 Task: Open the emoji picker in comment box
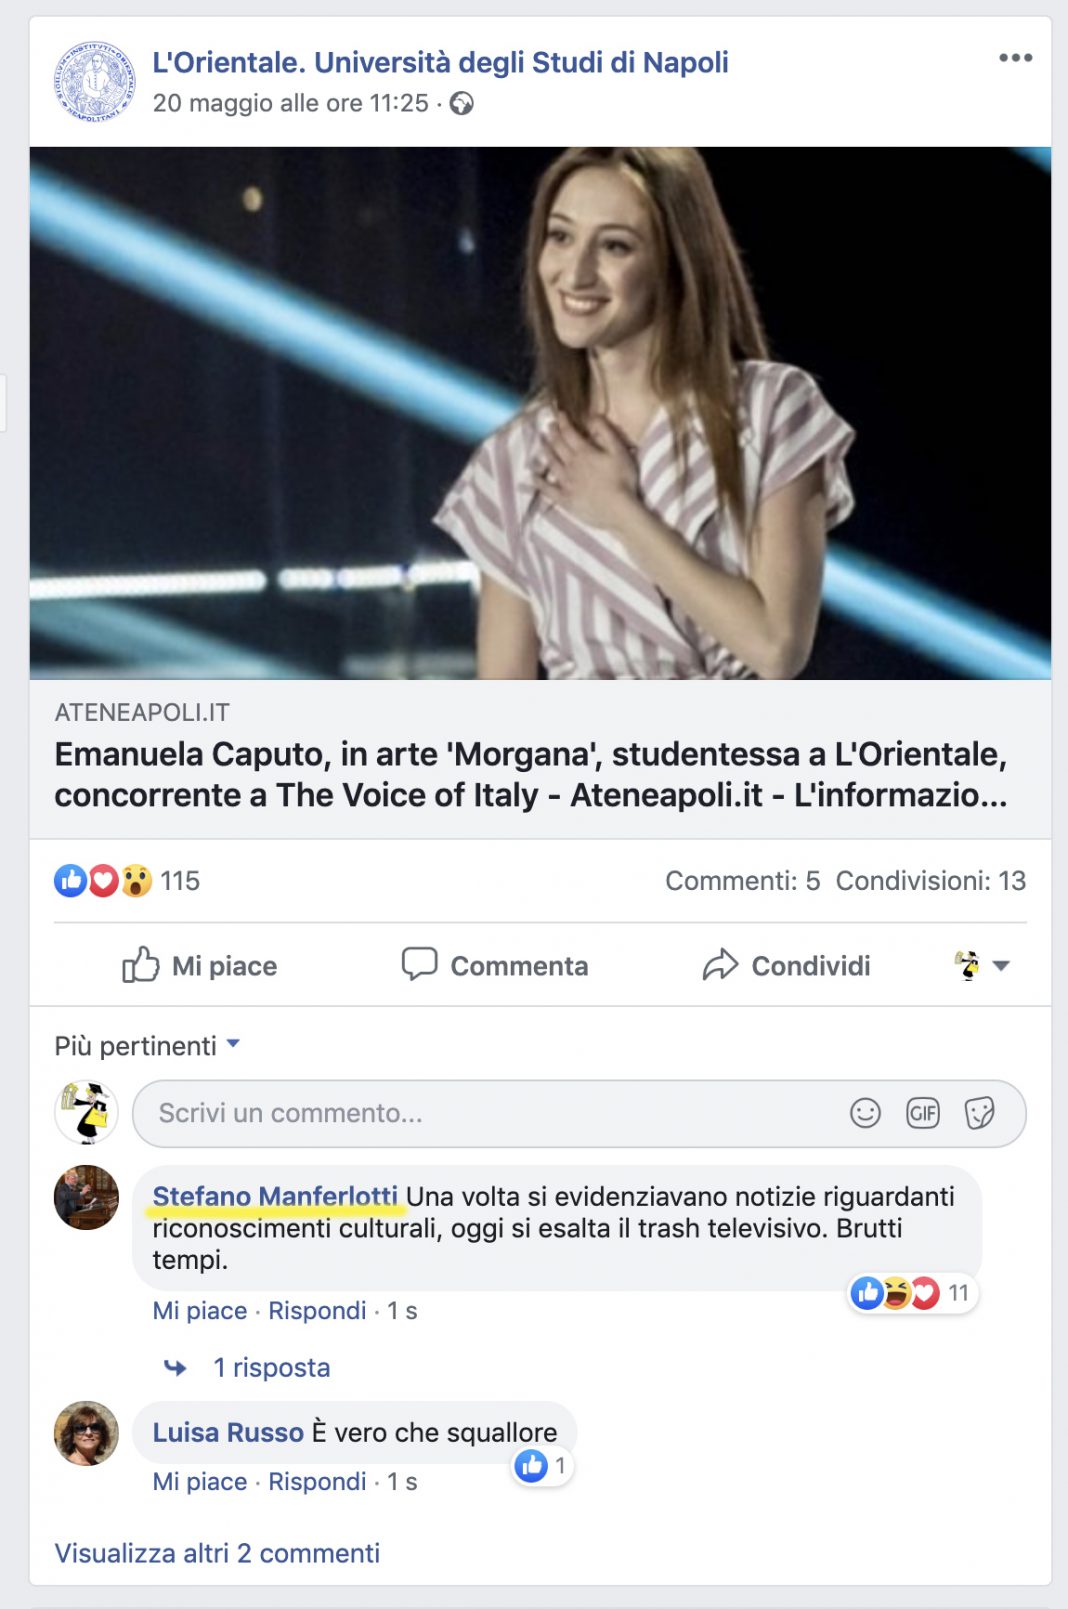[865, 1113]
